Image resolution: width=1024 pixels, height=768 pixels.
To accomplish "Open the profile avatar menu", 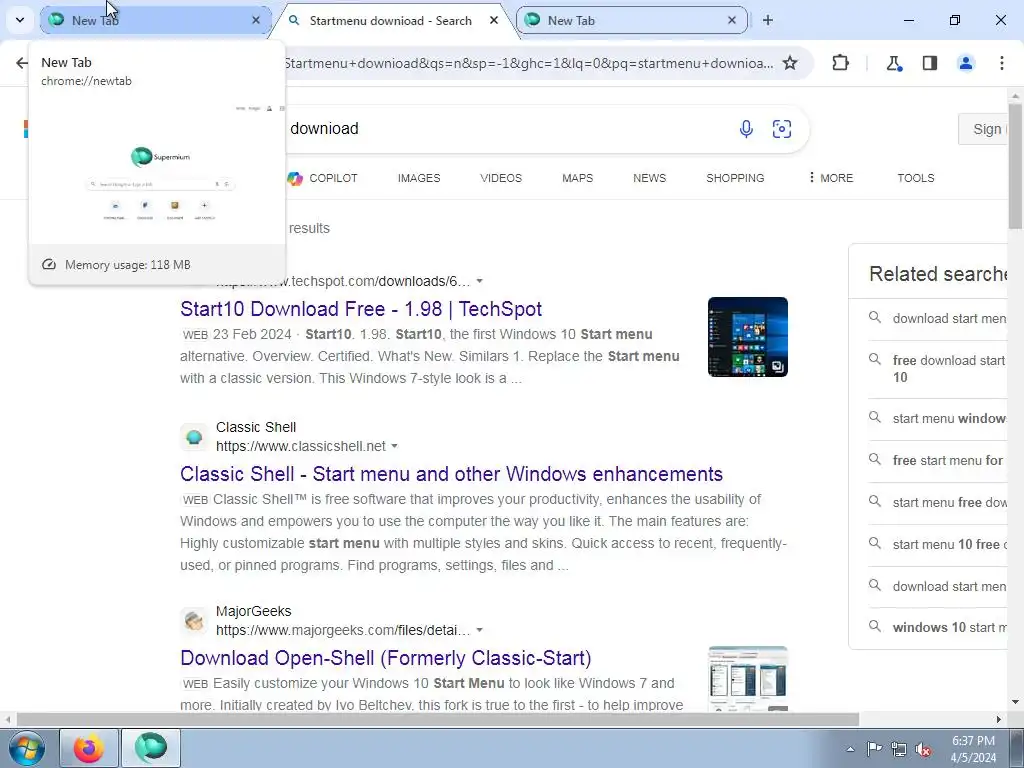I will point(966,63).
